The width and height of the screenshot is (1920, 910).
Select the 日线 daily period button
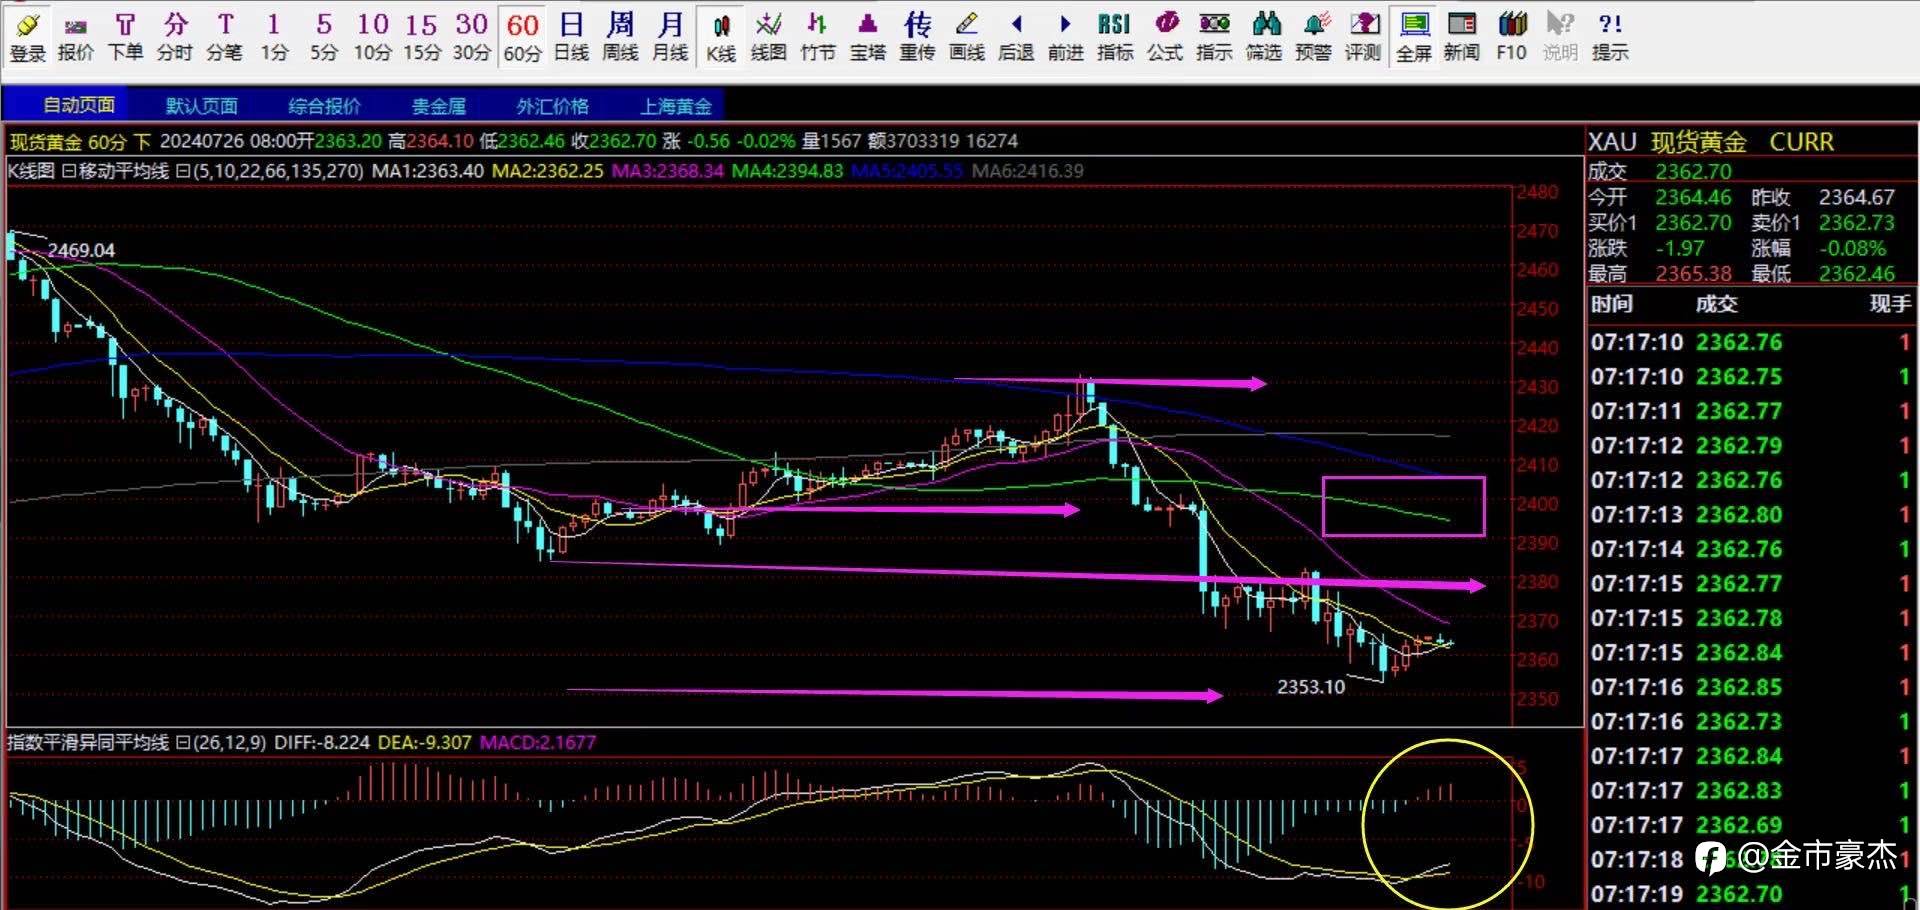point(571,37)
